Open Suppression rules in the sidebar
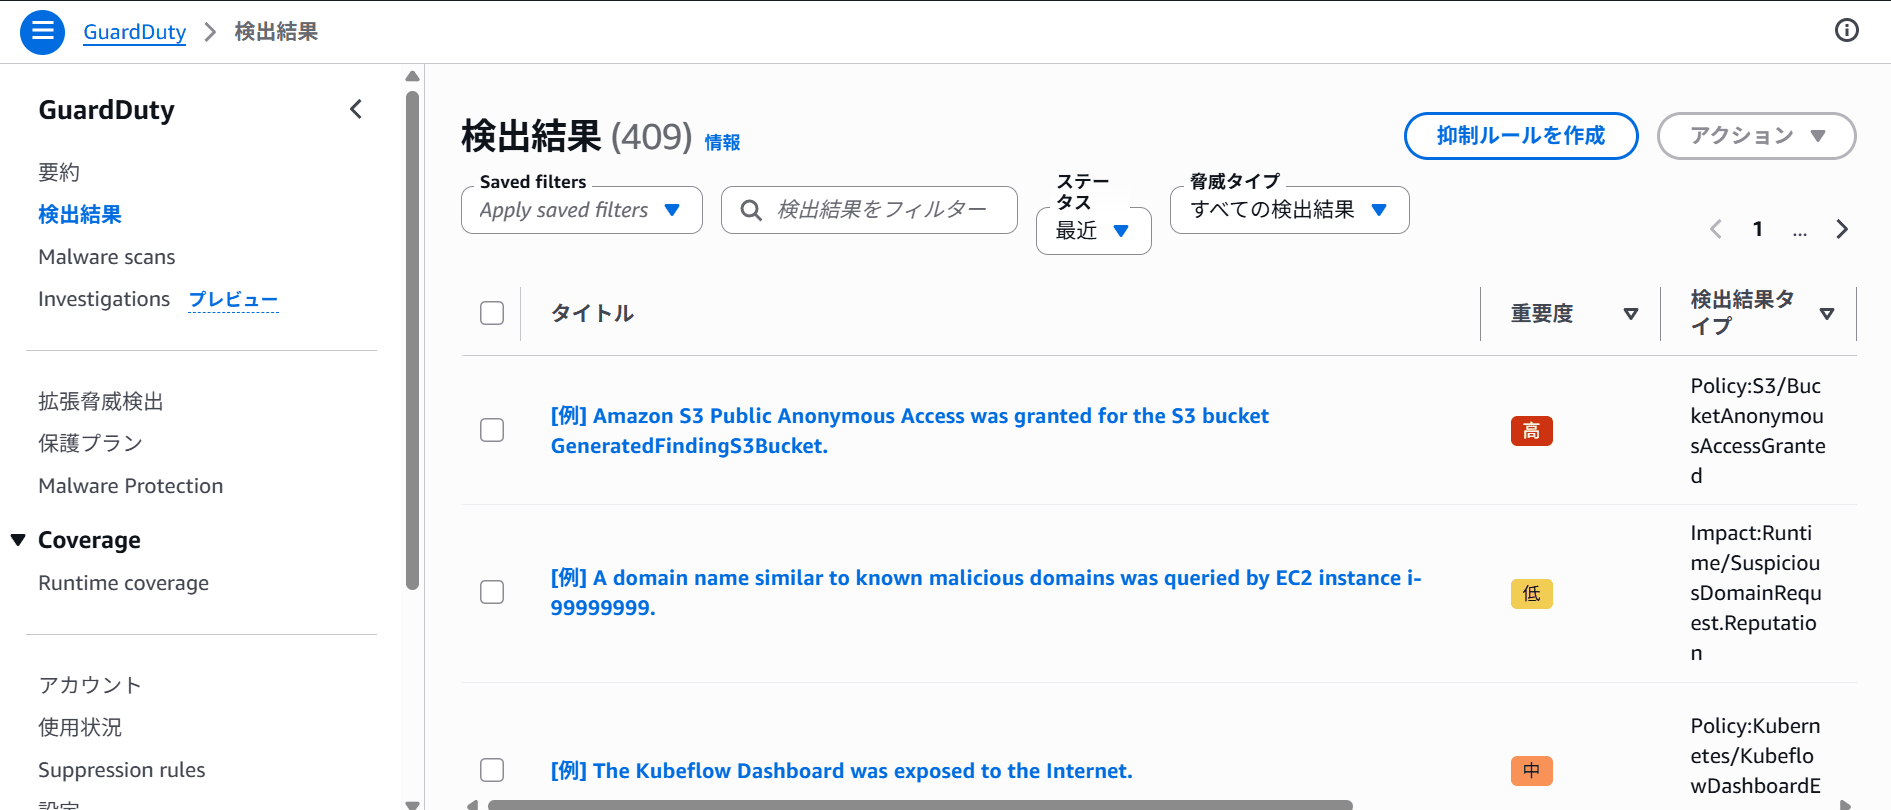The height and width of the screenshot is (810, 1891). [x=122, y=770]
